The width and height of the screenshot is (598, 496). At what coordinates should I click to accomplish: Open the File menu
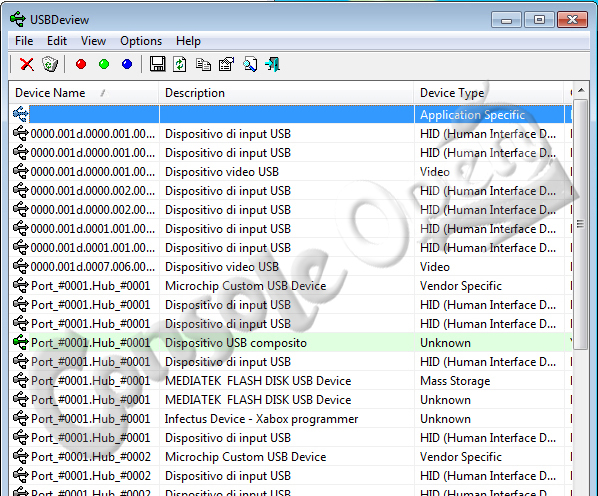tap(24, 41)
